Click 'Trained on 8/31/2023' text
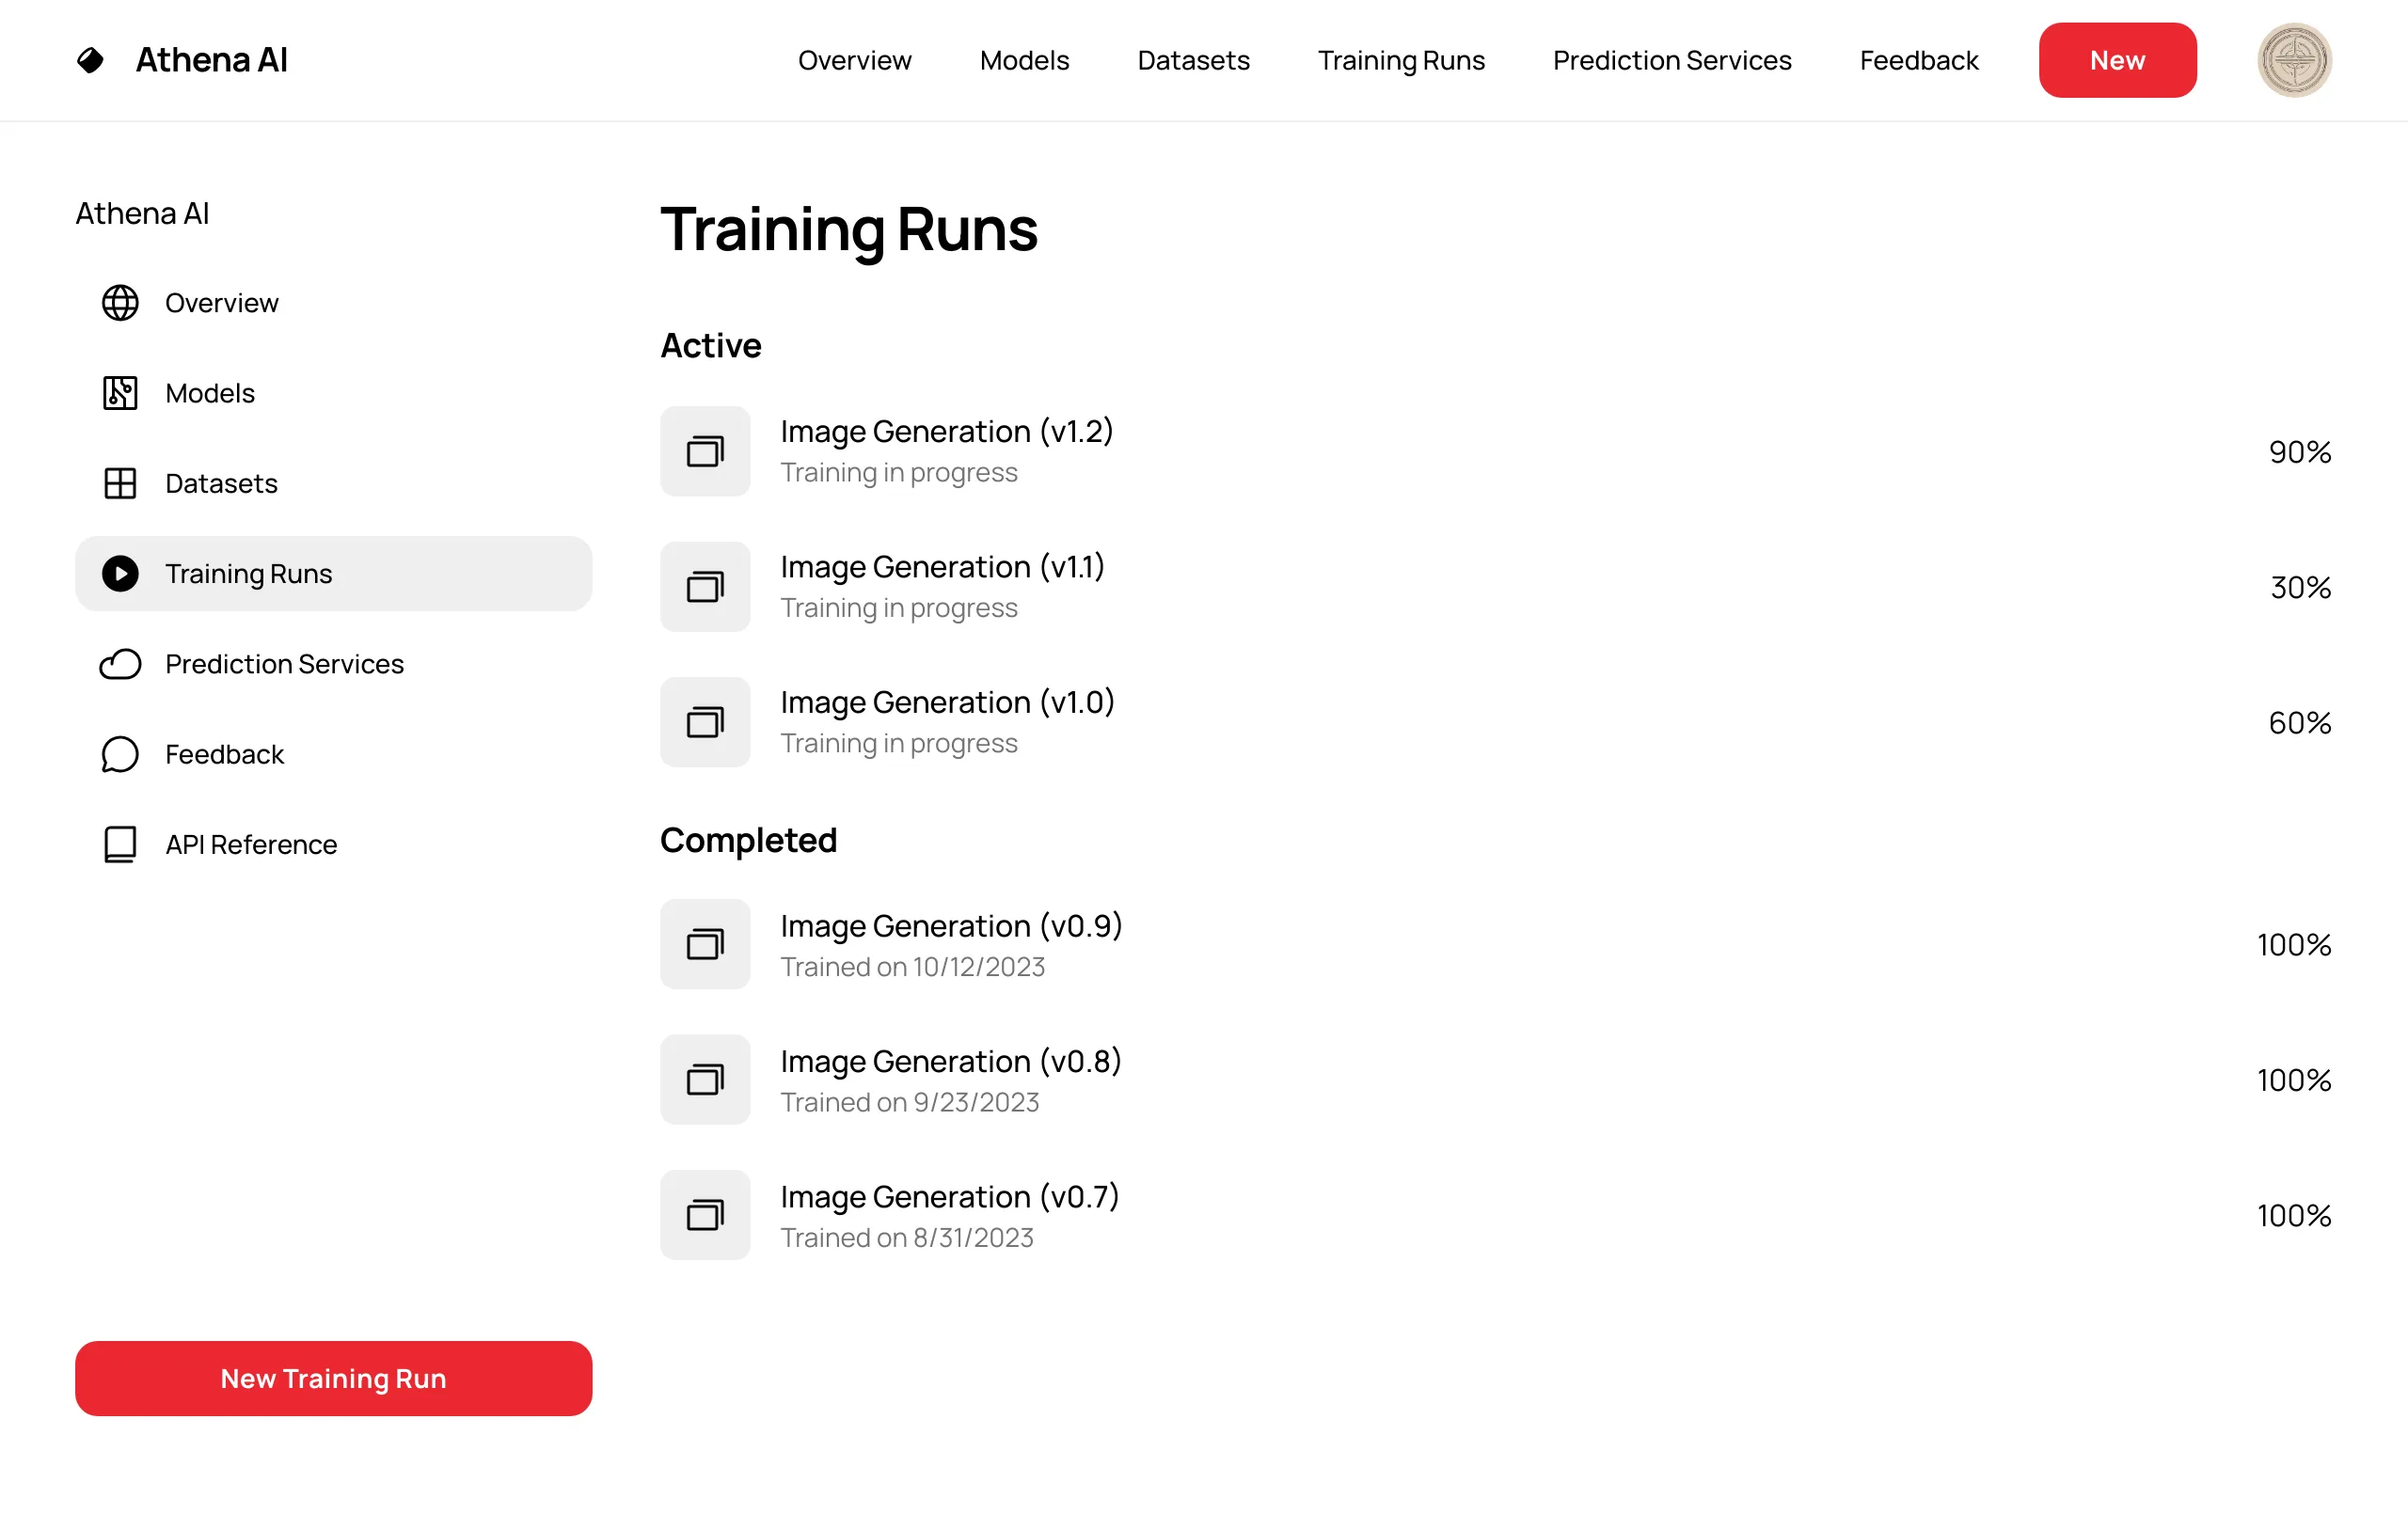 pos(906,1238)
